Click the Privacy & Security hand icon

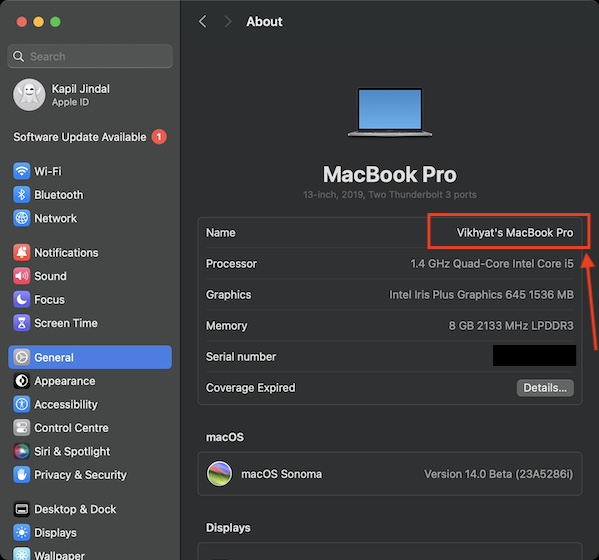[21, 475]
